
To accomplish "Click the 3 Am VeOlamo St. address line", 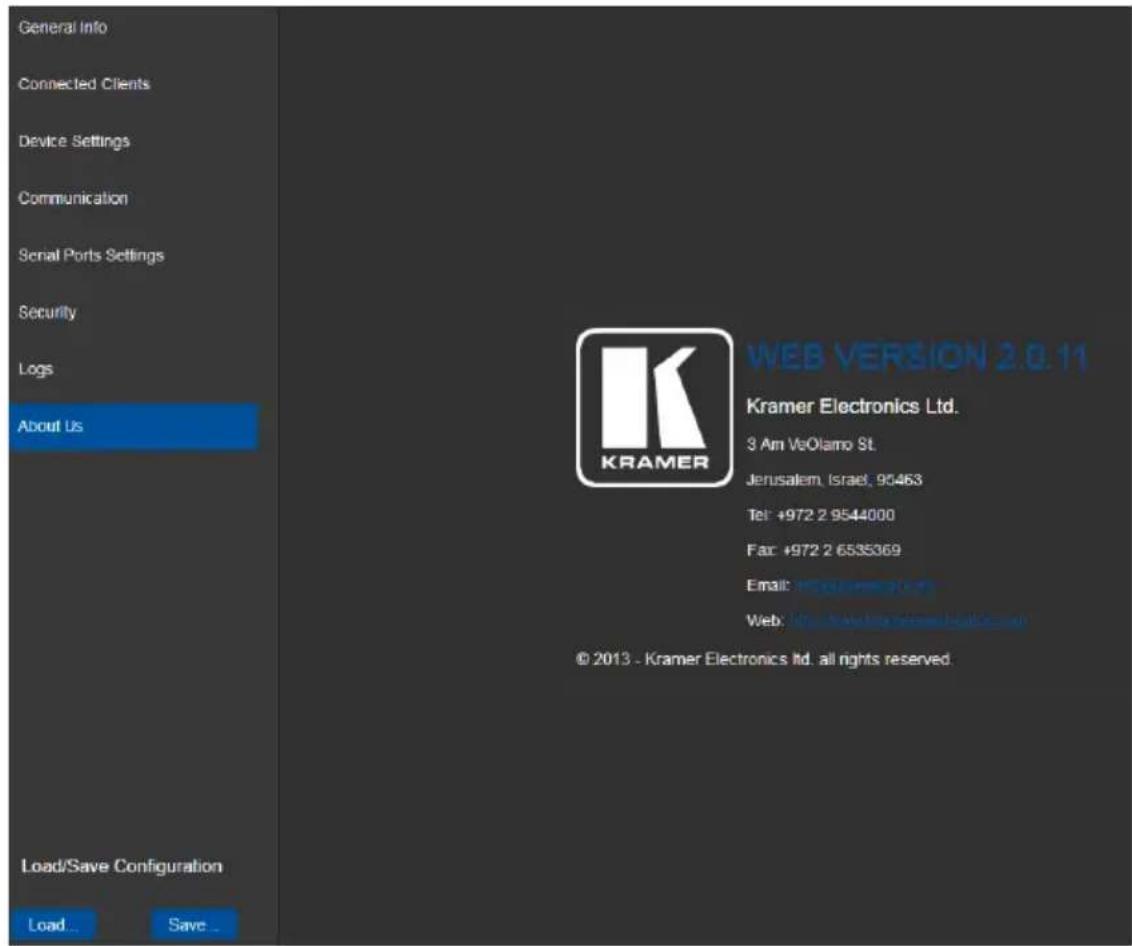I will pos(811,444).
